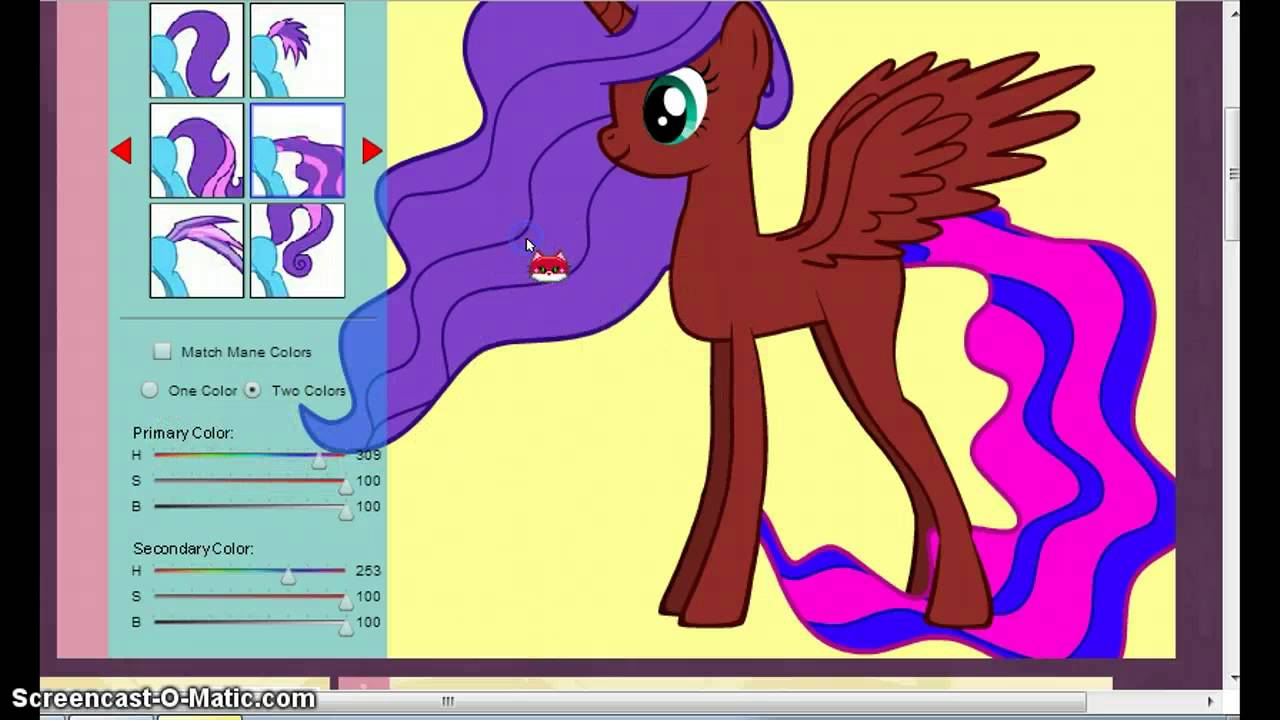Click the secondary hue value 253
The width and height of the screenshot is (1280, 720).
pos(368,571)
